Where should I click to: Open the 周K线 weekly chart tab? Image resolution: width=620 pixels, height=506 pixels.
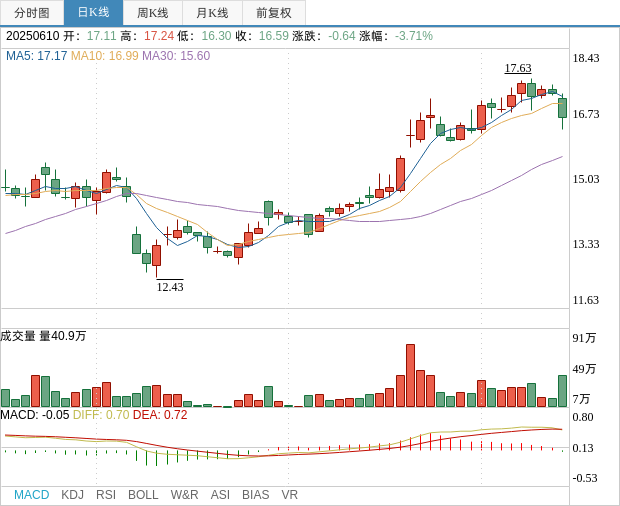point(153,13)
